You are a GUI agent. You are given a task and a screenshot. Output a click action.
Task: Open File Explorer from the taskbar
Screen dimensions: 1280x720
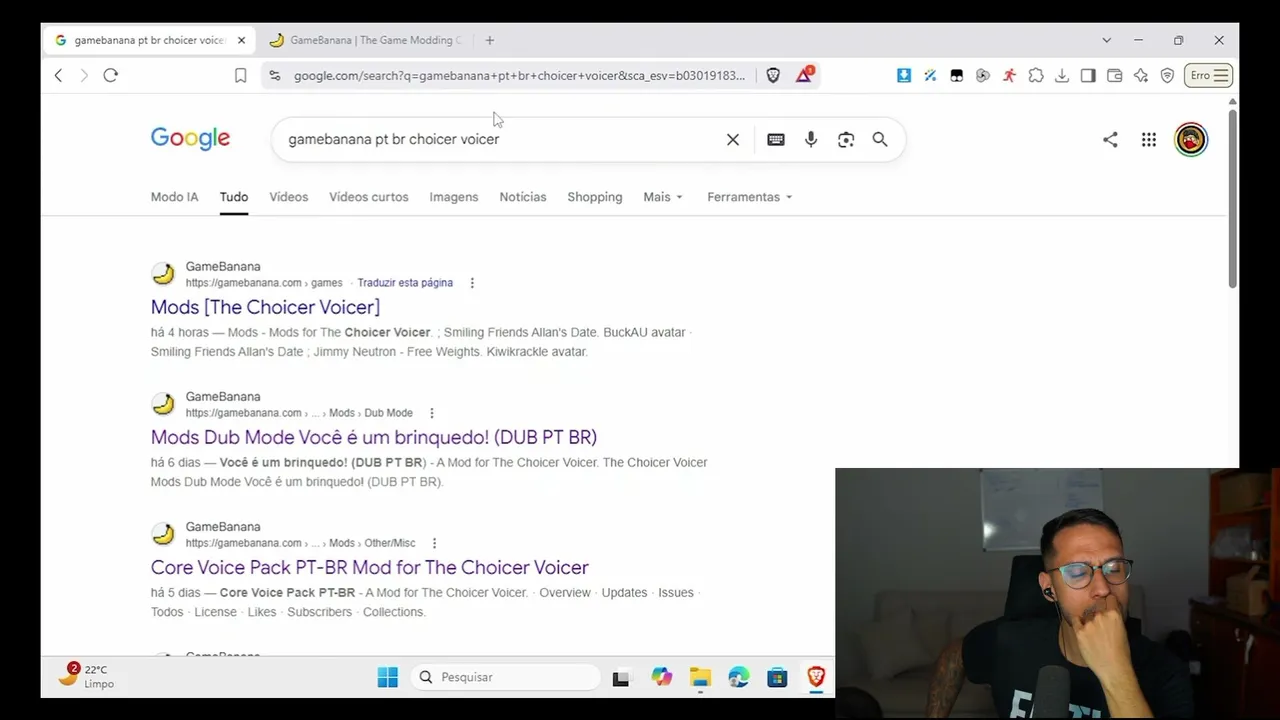tap(700, 677)
